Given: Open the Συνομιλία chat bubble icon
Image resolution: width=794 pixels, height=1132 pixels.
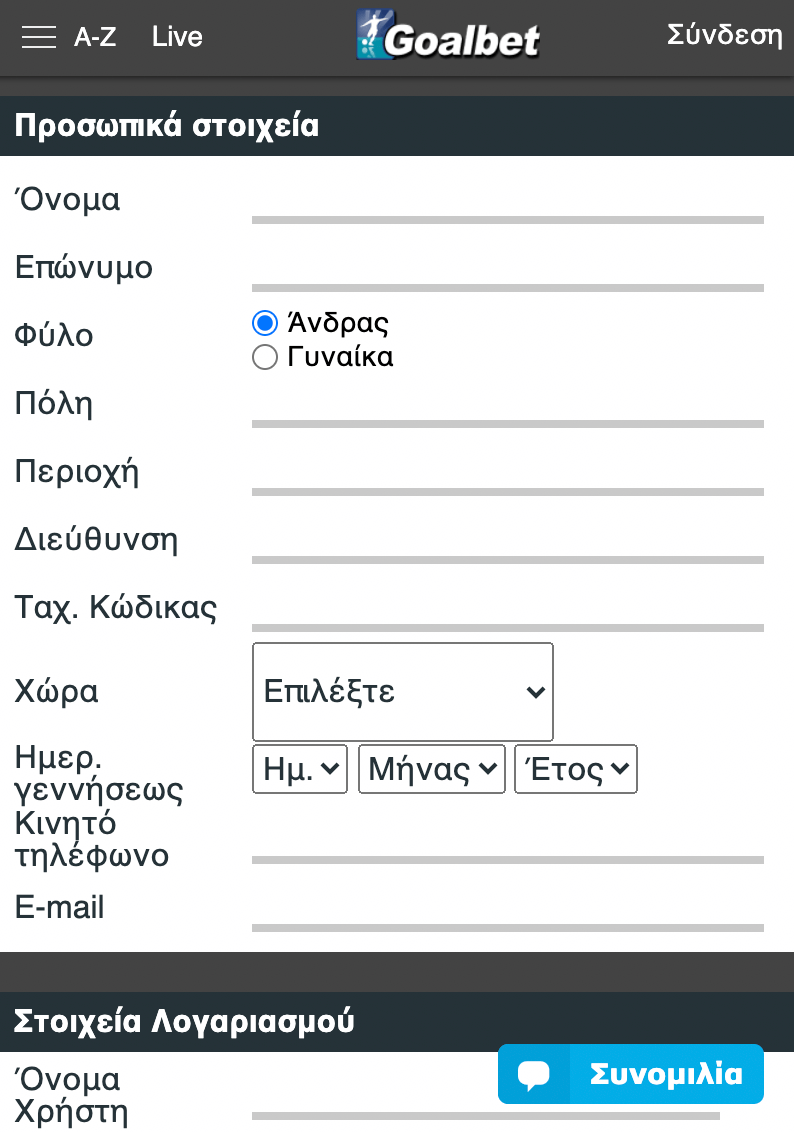Looking at the screenshot, I should click(x=534, y=1074).
